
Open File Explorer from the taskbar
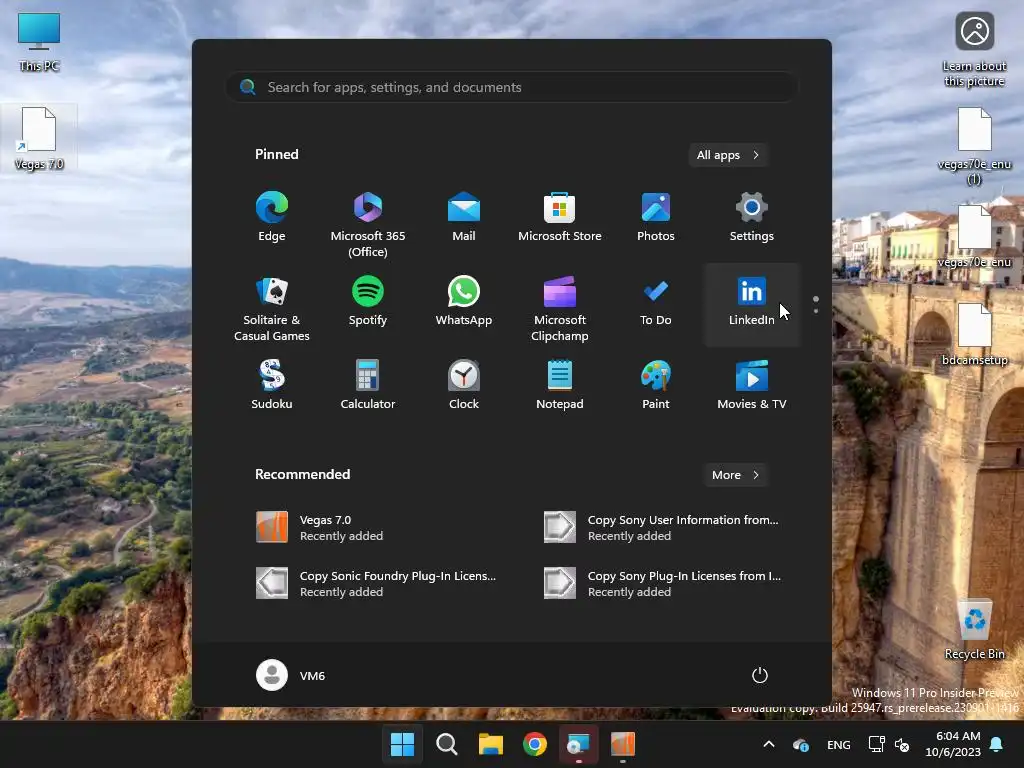490,744
